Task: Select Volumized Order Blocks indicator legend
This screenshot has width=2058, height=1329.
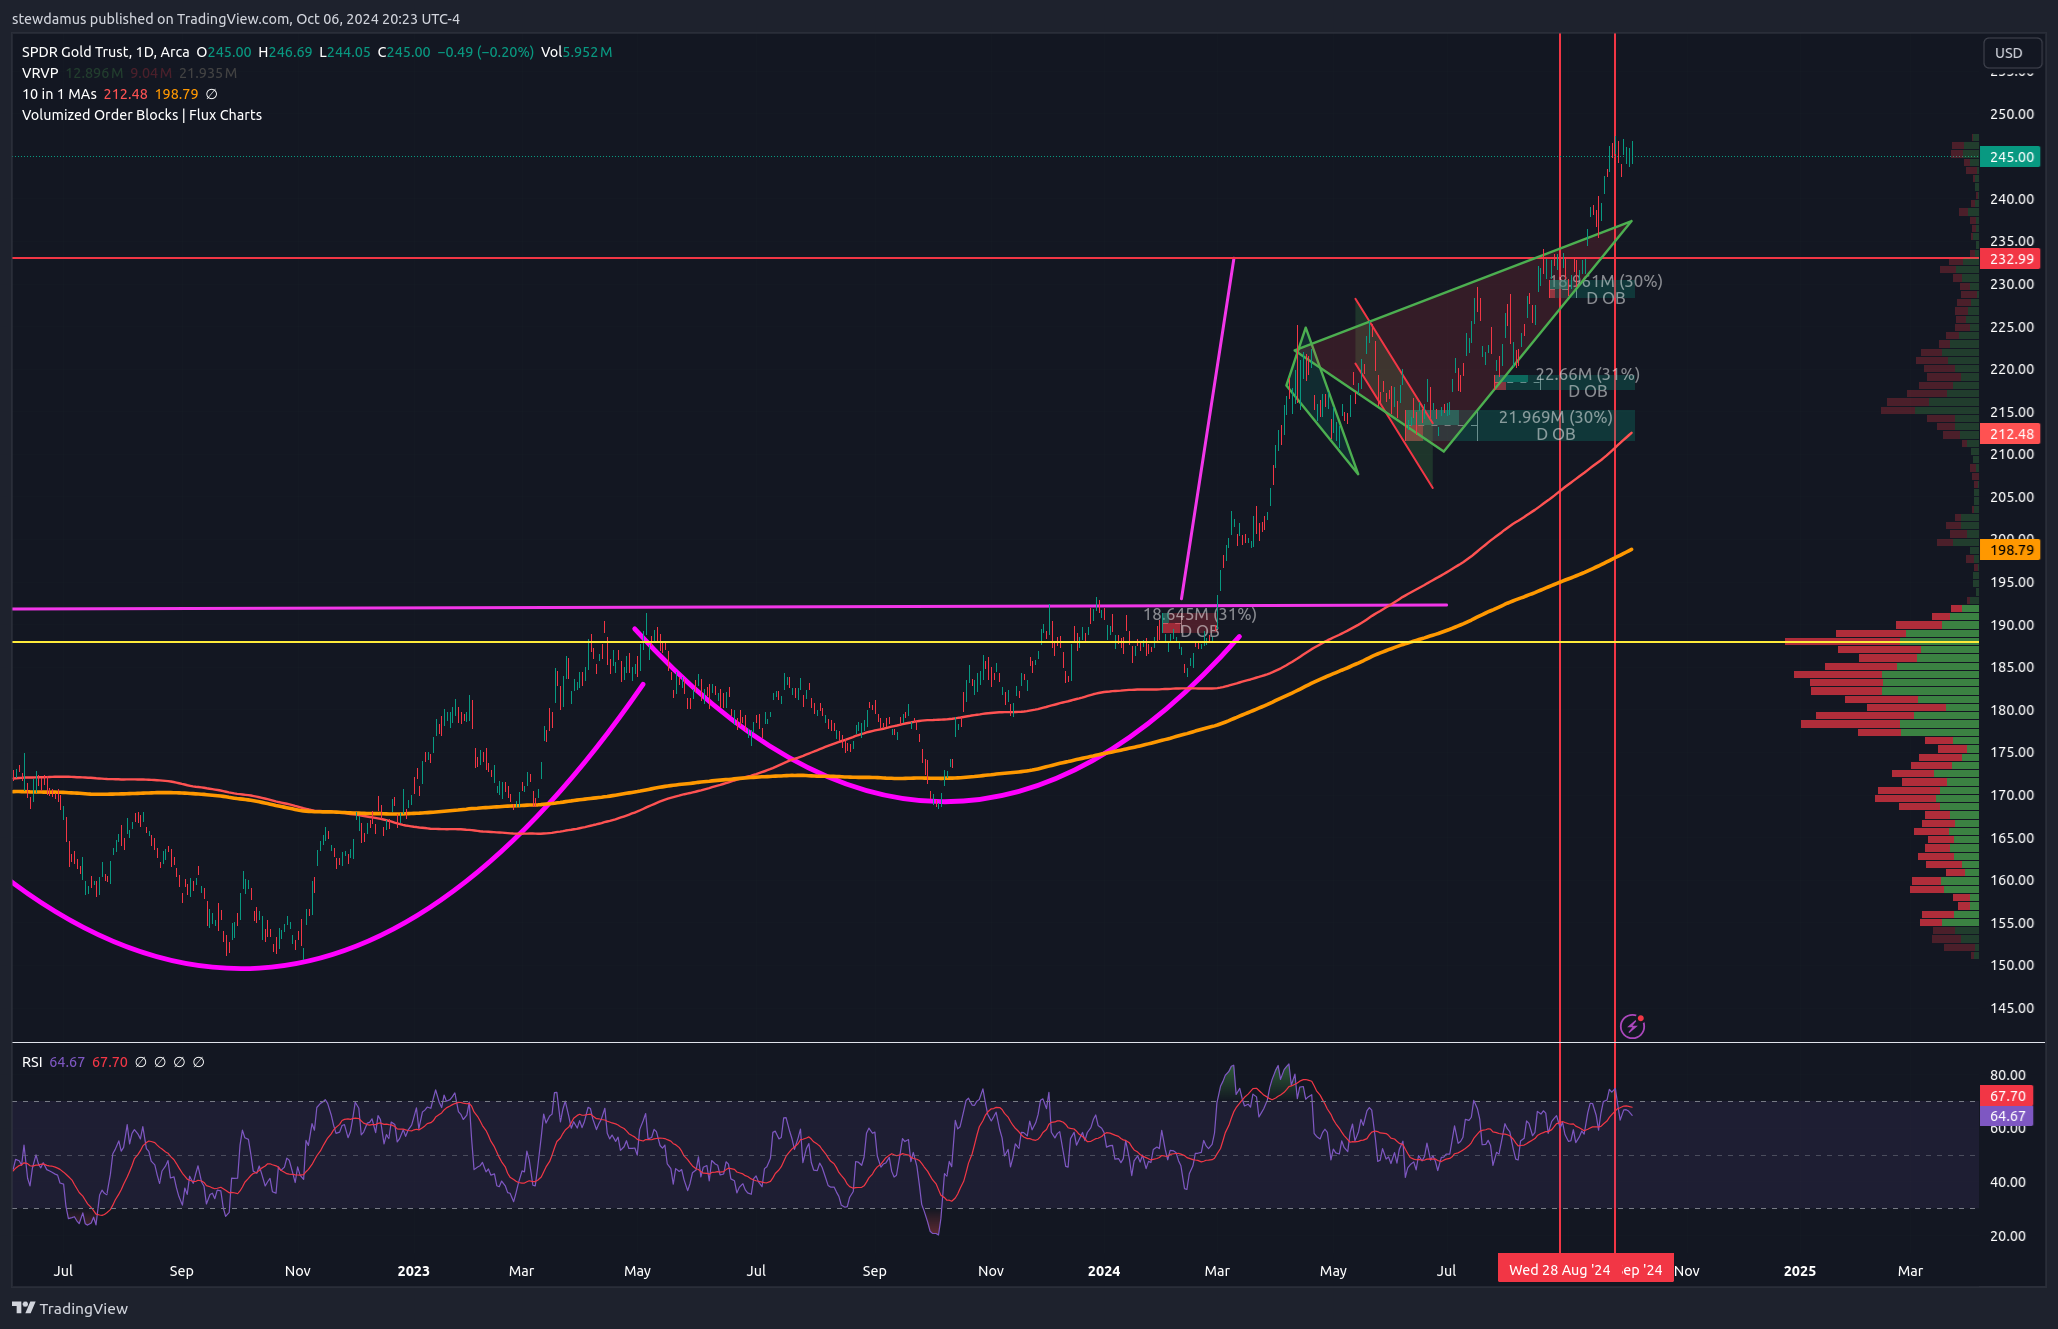Action: coord(142,115)
